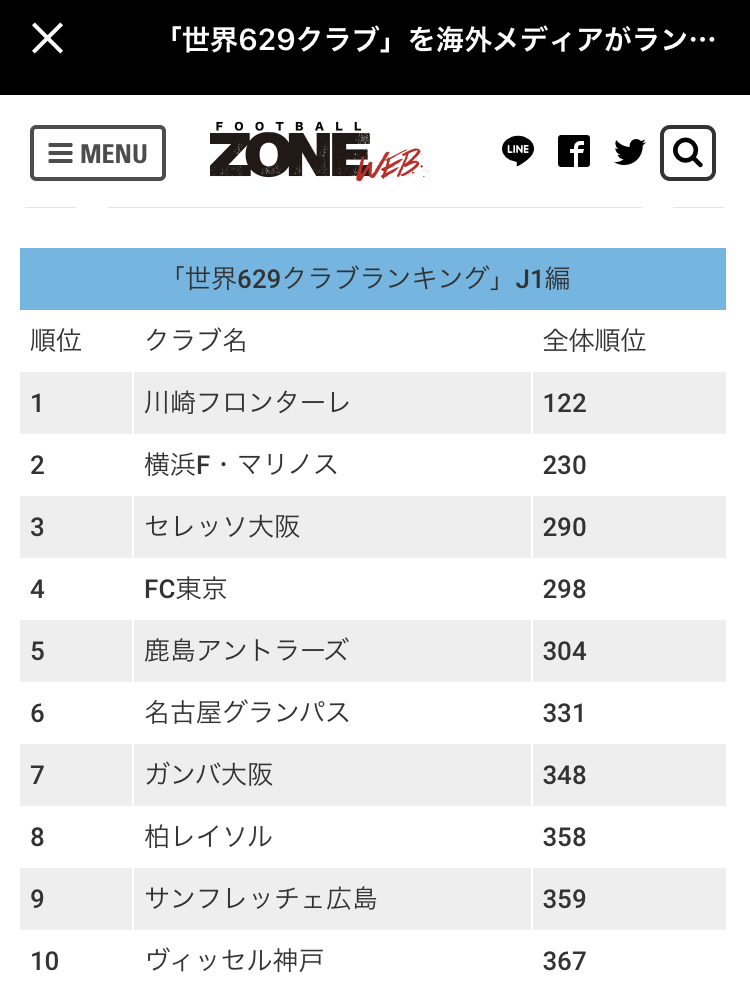750x991 pixels.
Task: Click 鹿島アントラーズ club name
Action: (246, 651)
